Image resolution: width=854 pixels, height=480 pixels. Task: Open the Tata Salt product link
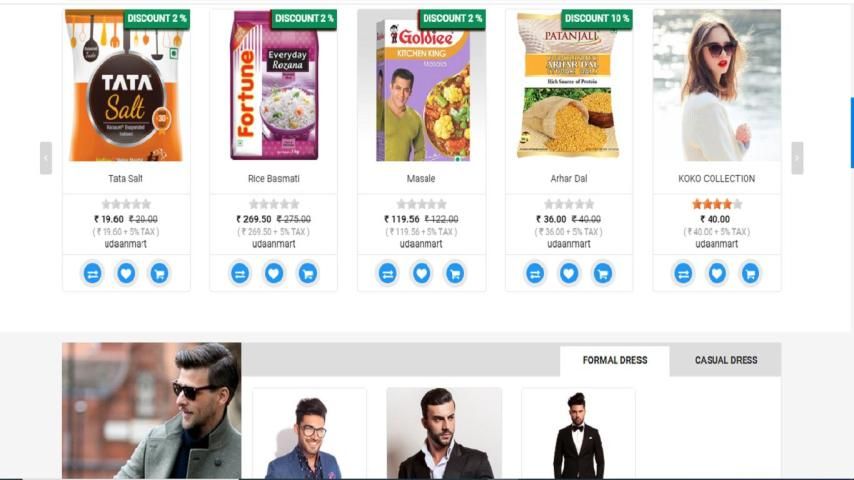[125, 179]
